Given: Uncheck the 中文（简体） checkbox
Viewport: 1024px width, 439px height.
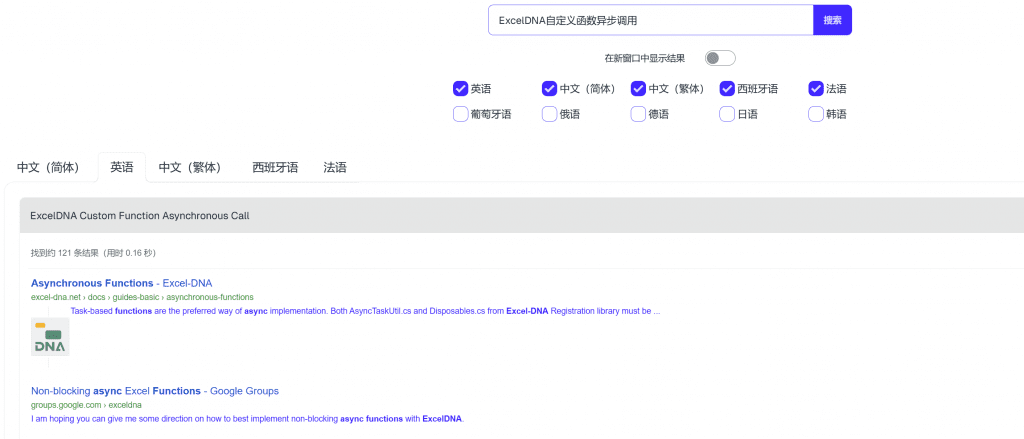Looking at the screenshot, I should tap(550, 89).
